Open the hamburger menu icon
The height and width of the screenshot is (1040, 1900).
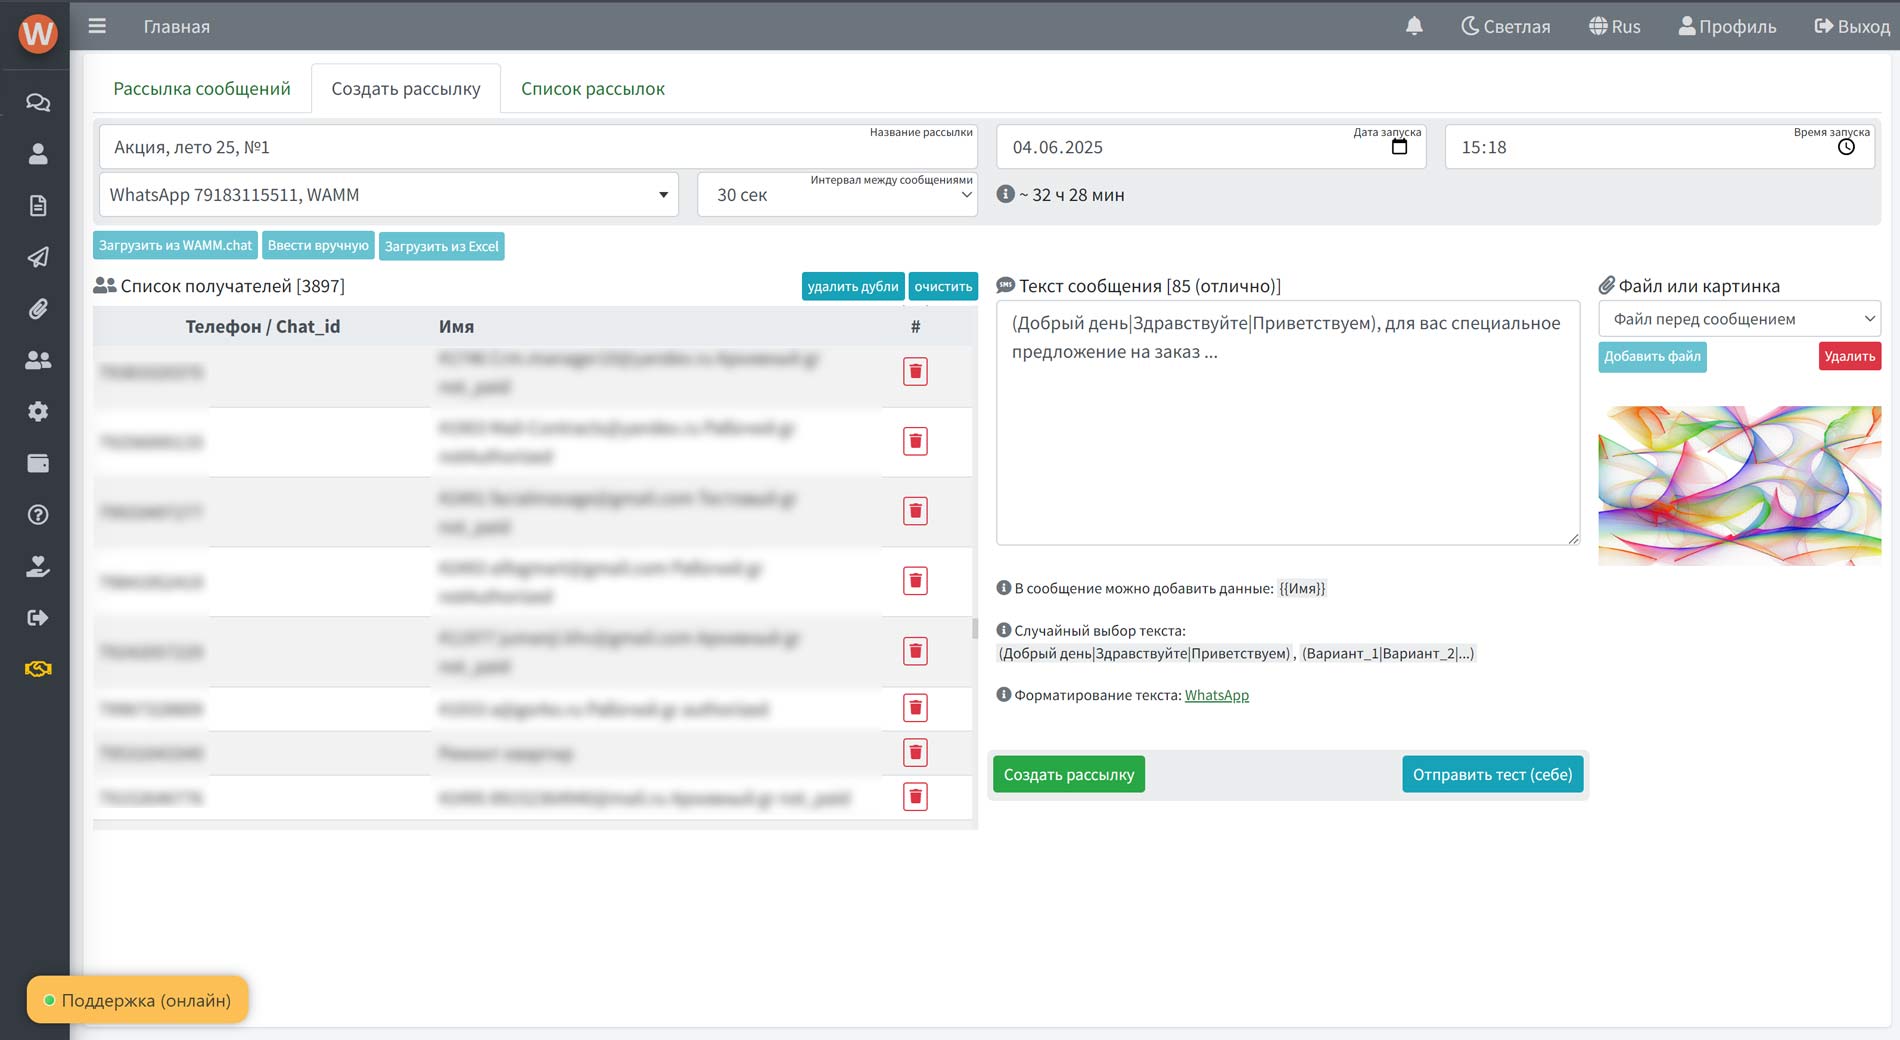tap(97, 26)
